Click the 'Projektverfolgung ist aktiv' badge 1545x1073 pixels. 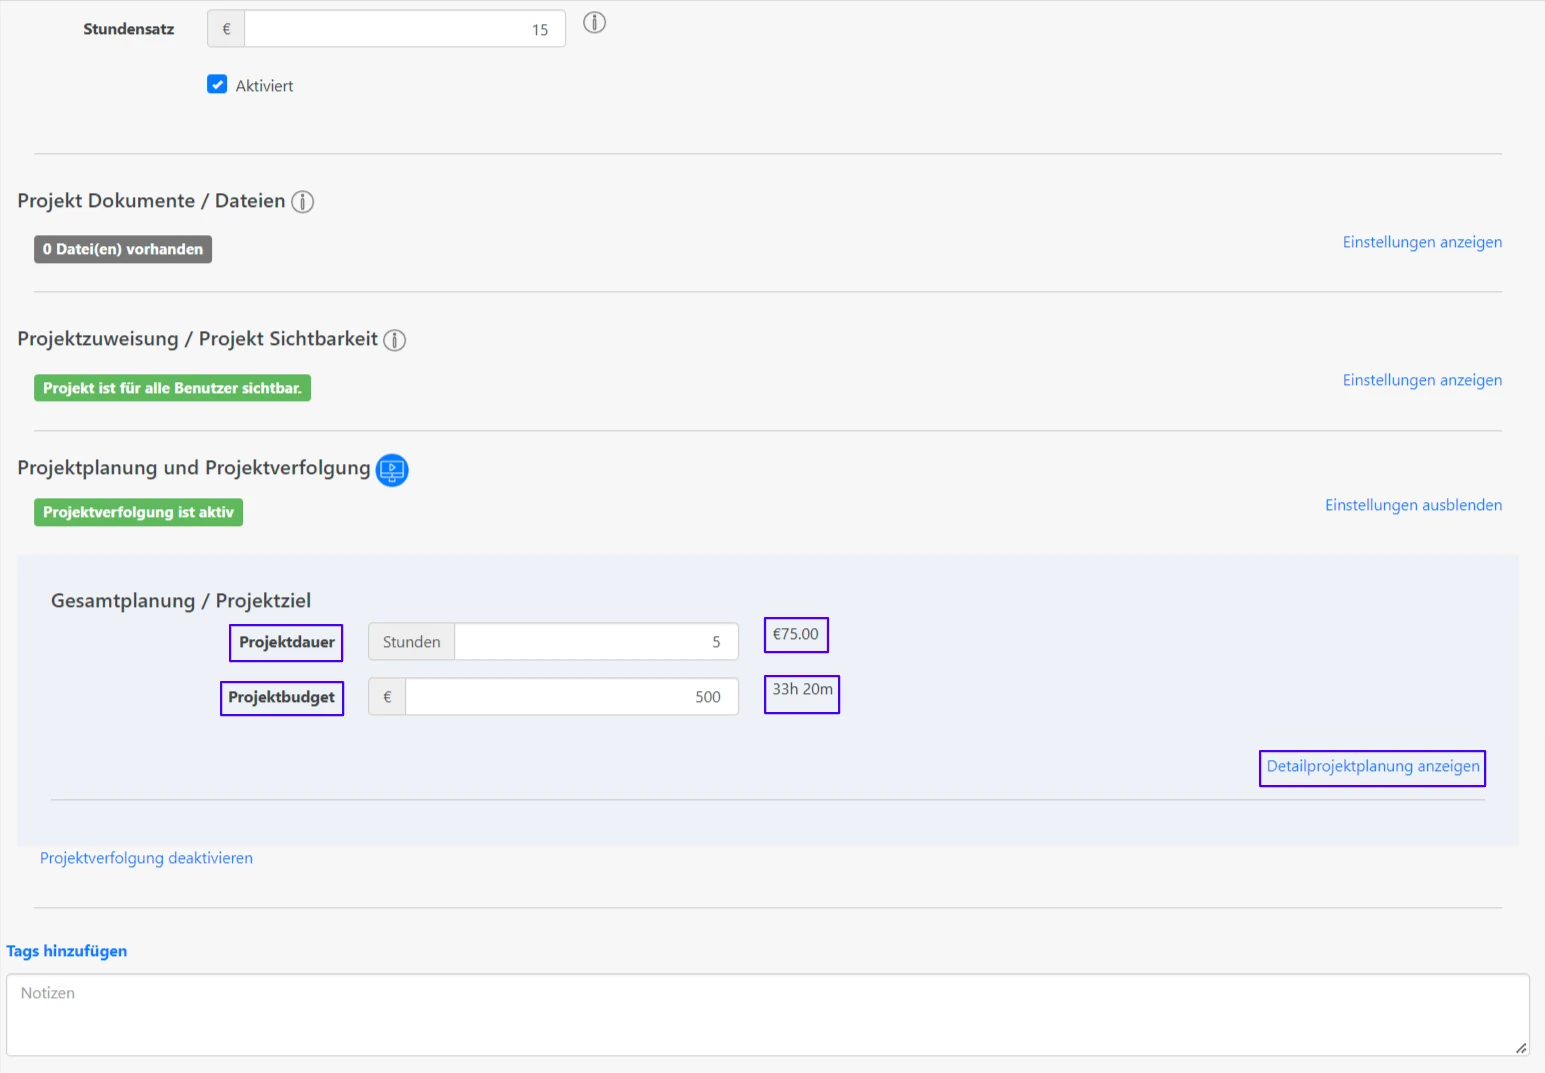[x=138, y=512]
